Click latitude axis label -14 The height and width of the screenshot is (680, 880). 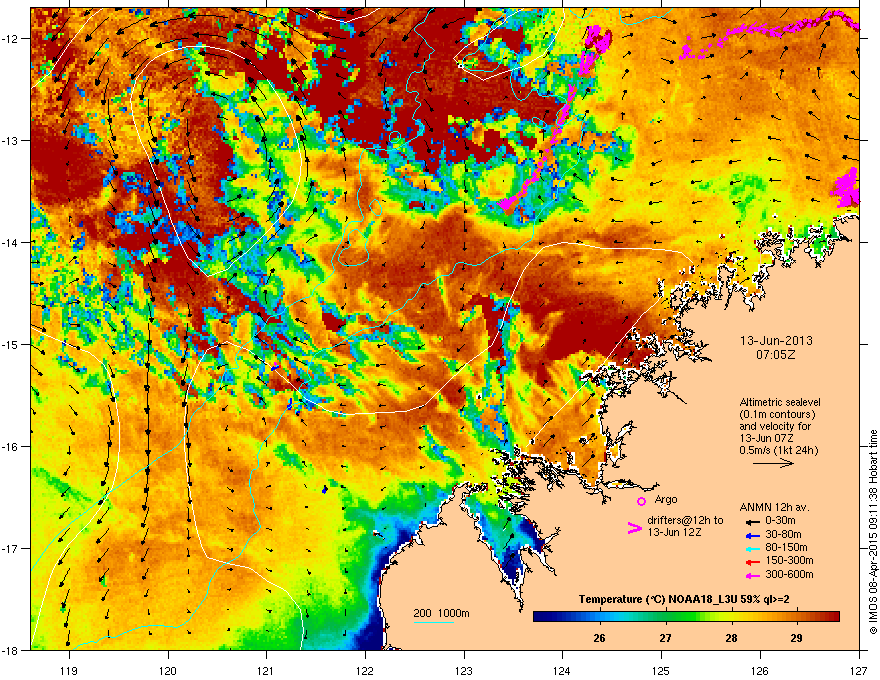click(x=11, y=242)
